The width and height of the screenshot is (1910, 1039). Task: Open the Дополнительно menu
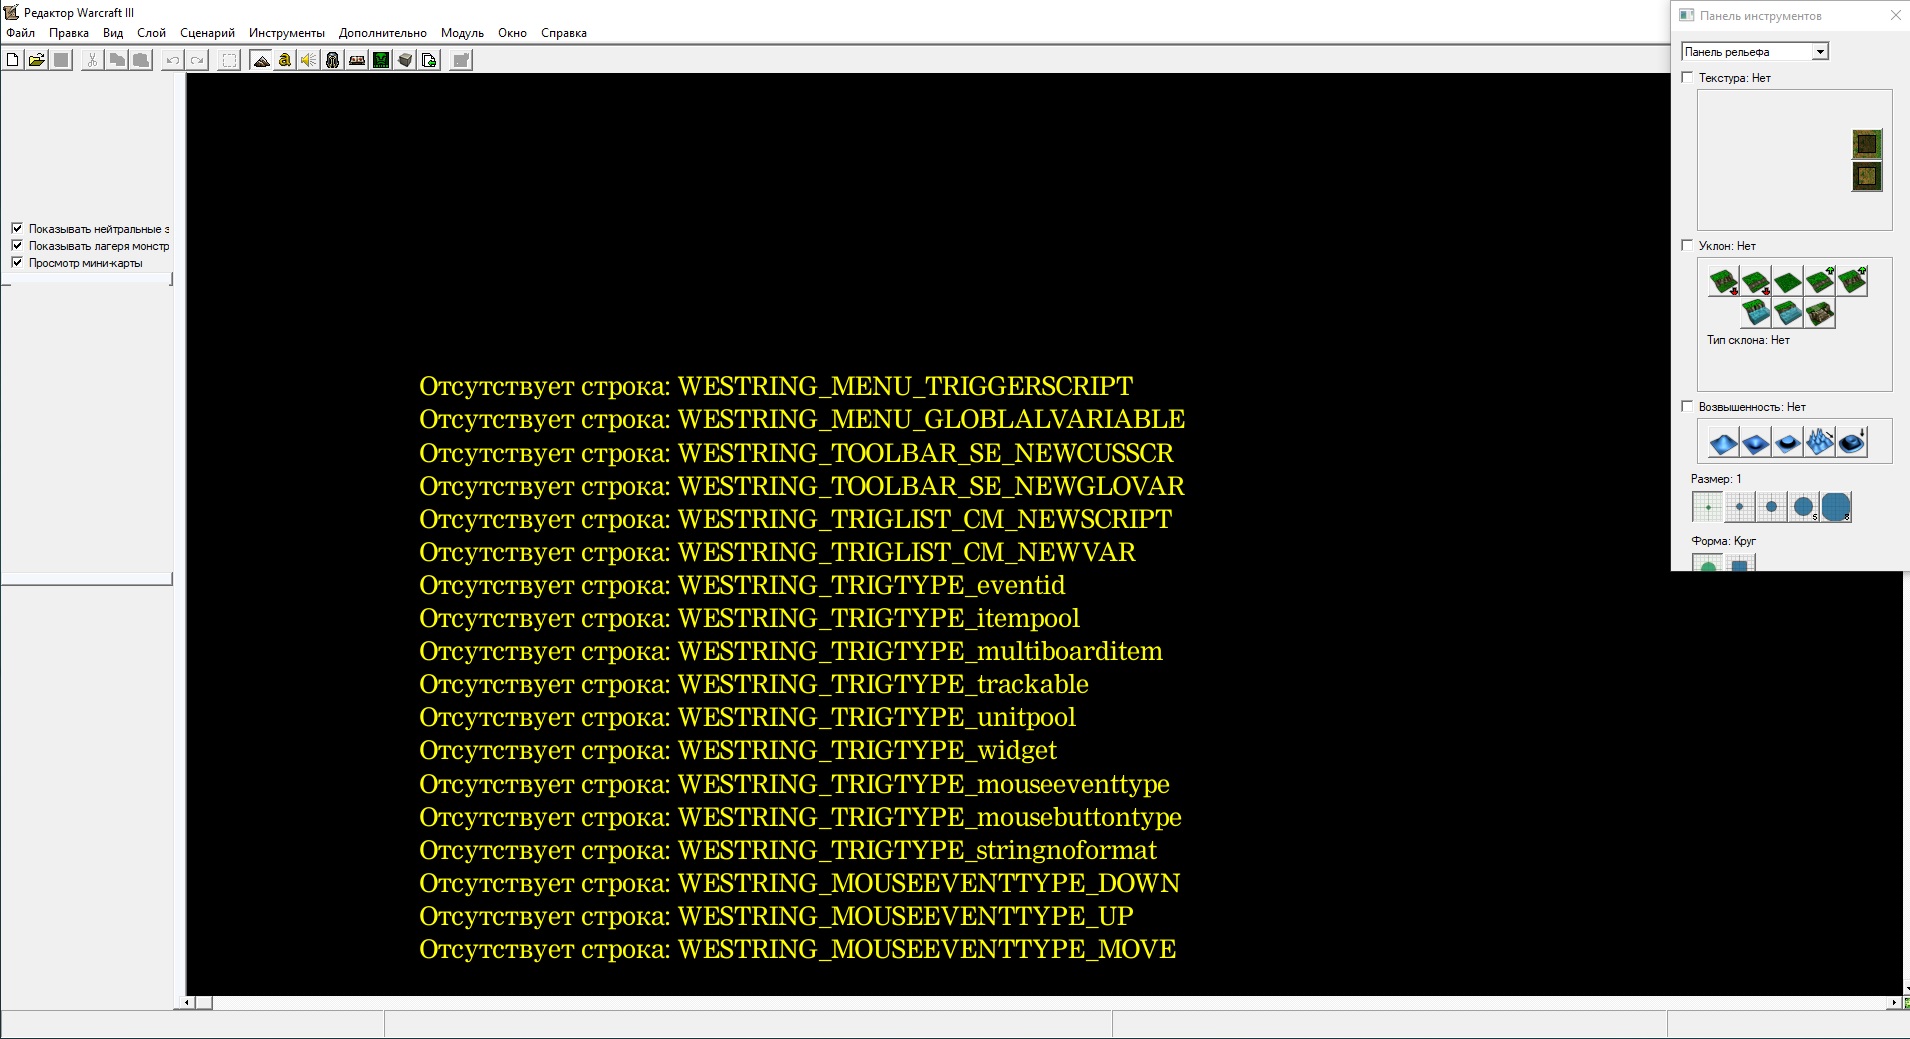coord(383,33)
